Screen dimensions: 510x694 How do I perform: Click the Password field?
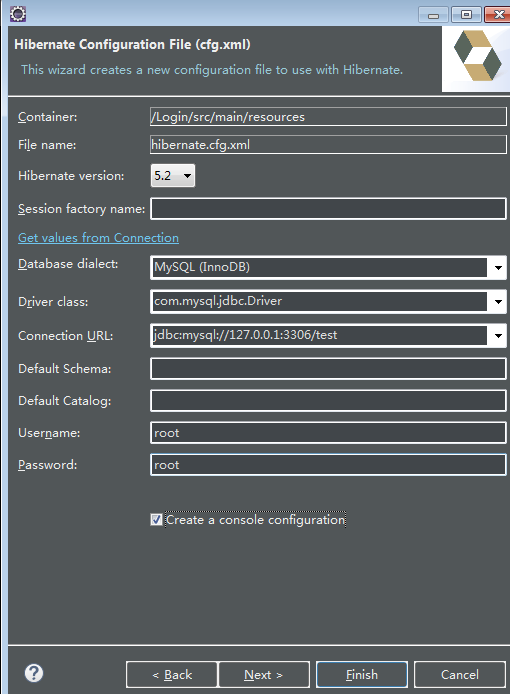(328, 465)
